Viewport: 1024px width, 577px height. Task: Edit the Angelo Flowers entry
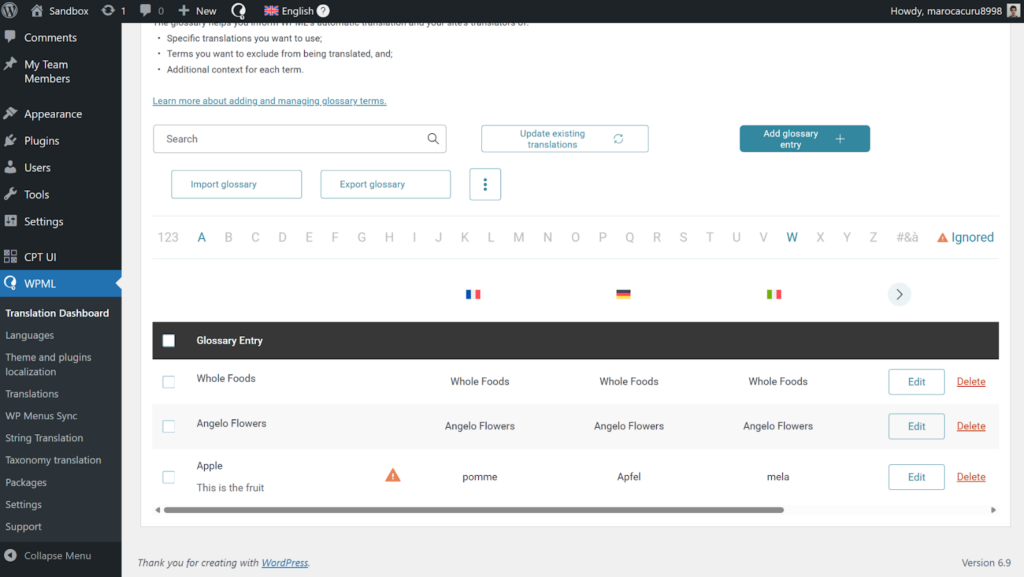pyautogui.click(x=916, y=426)
